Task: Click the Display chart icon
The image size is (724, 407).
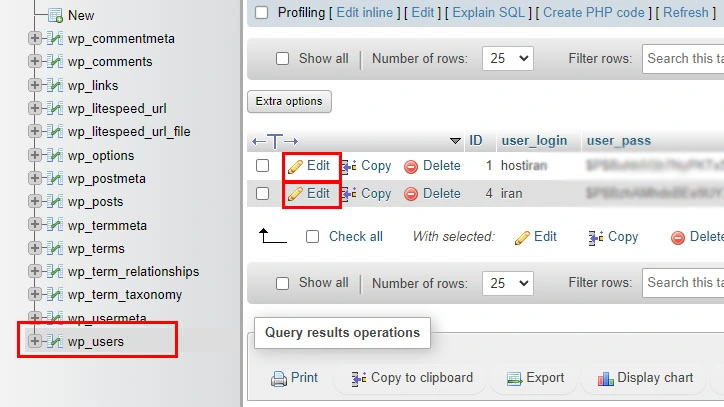Action: (605, 379)
